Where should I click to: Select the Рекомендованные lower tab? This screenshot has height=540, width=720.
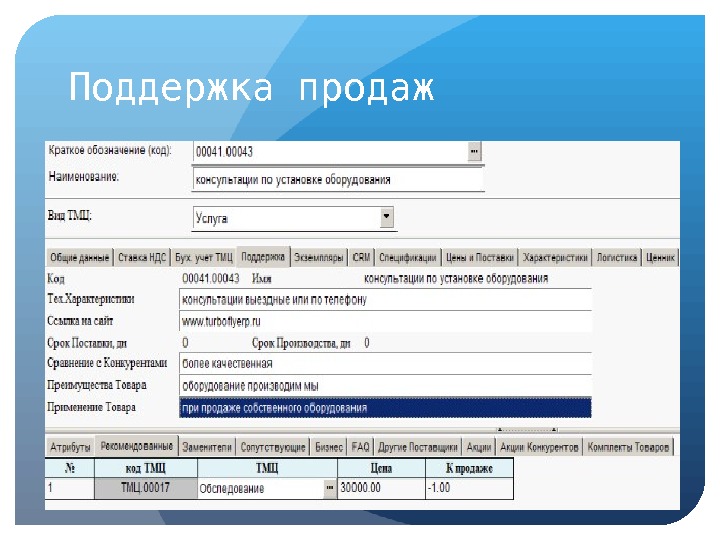(x=136, y=446)
